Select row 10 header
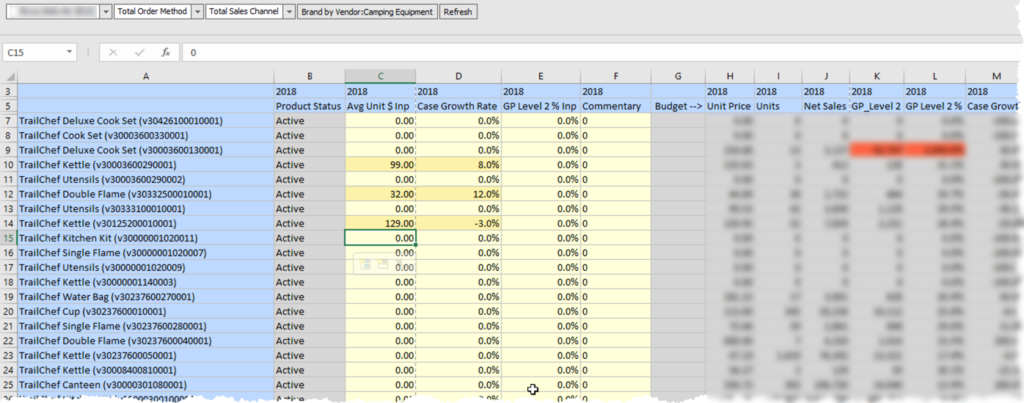This screenshot has width=1024, height=403. 9,165
